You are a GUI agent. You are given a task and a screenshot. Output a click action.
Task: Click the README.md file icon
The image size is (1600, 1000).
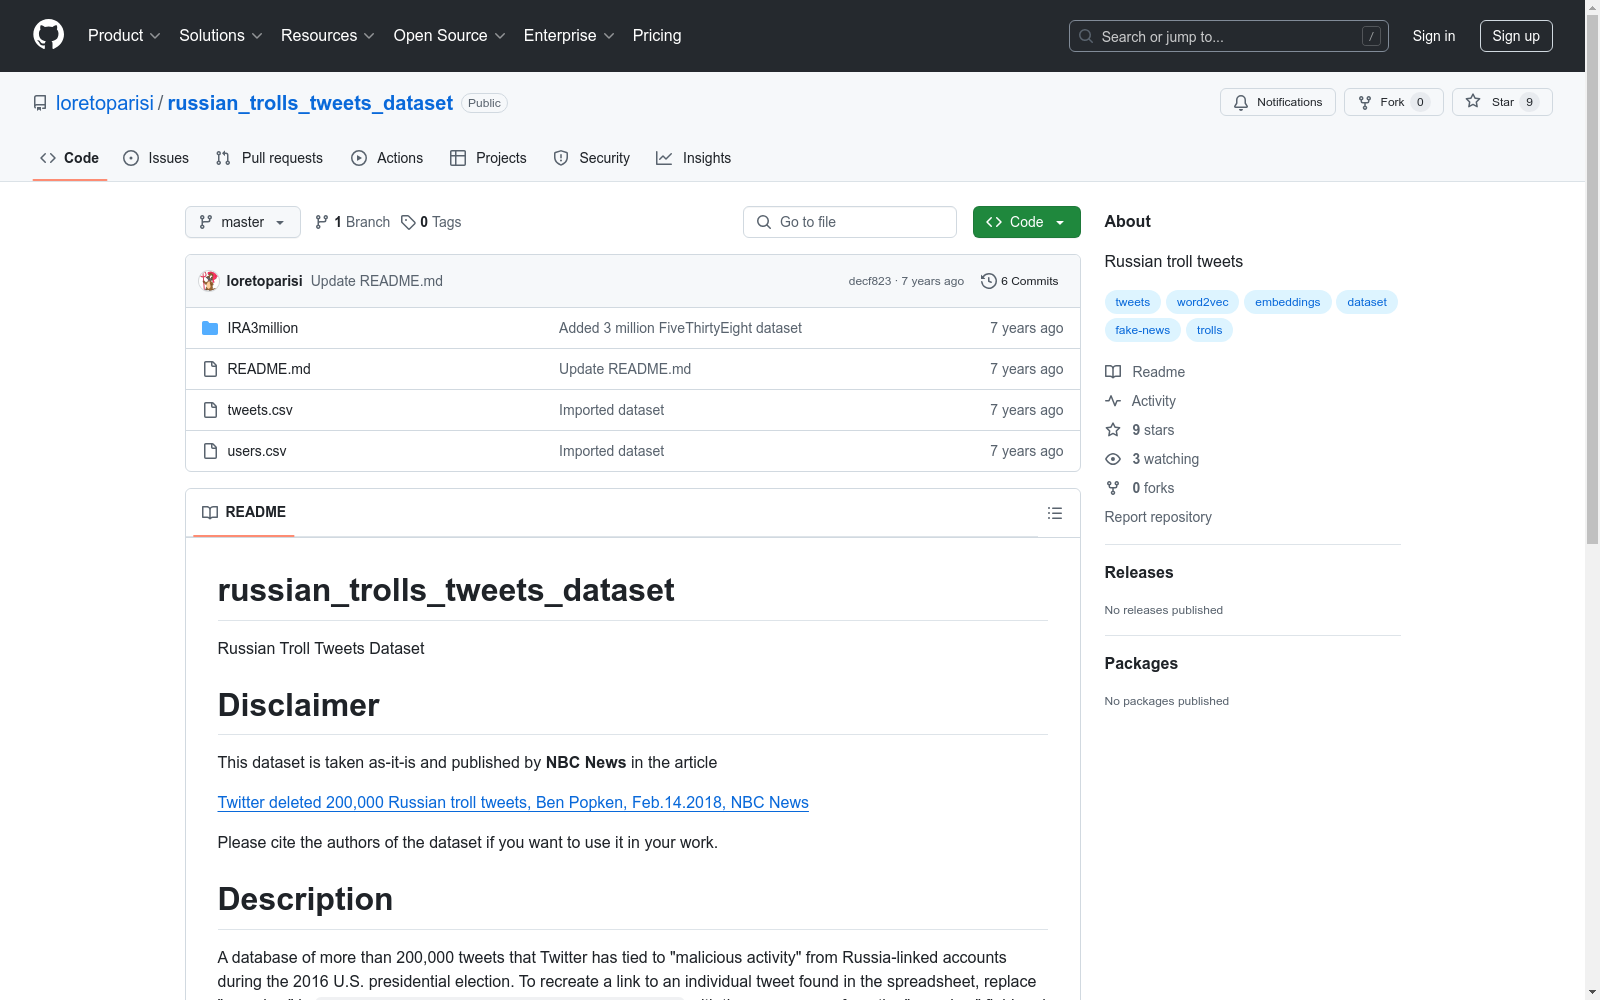pos(210,369)
